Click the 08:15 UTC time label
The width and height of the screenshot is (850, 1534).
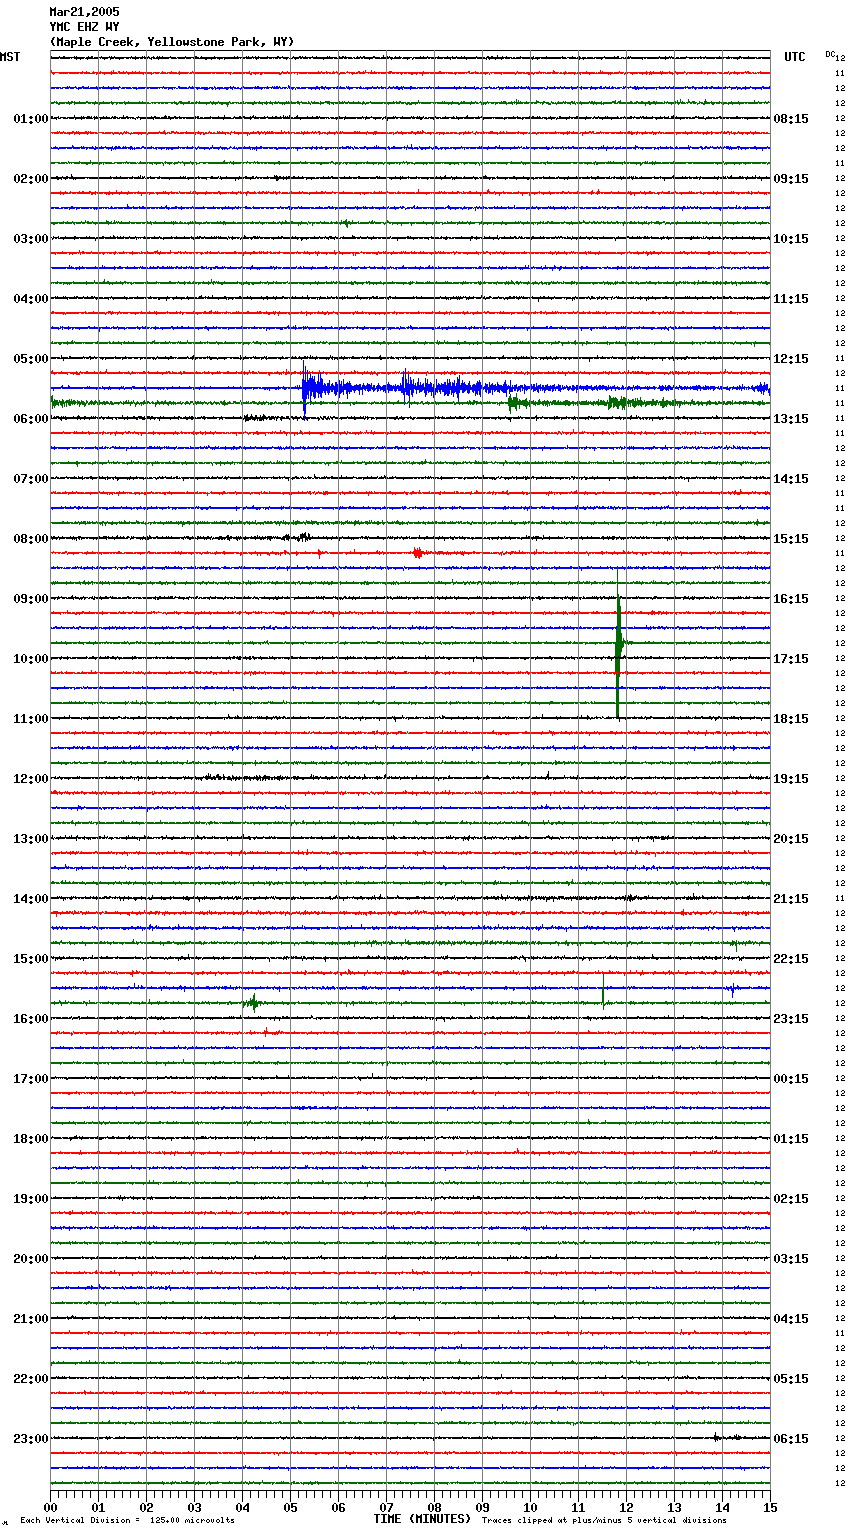click(x=791, y=119)
